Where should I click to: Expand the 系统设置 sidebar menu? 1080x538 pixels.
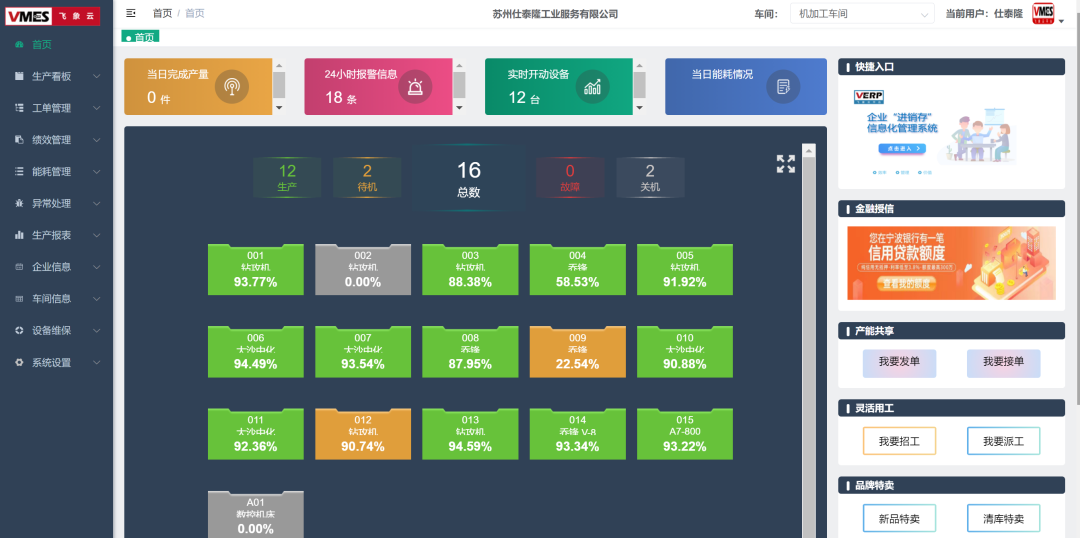[56, 362]
